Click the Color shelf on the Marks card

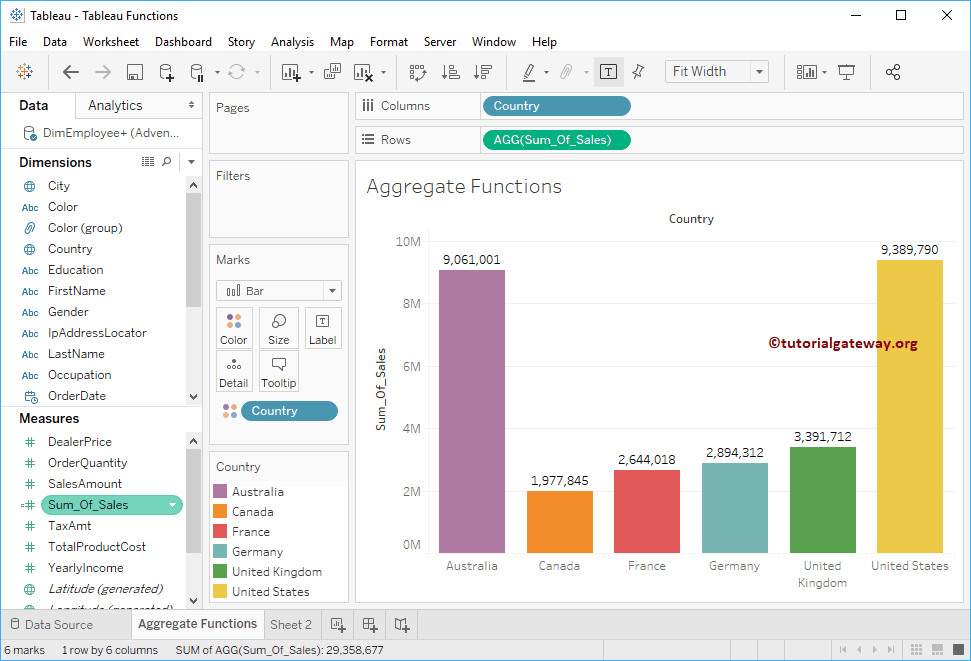click(x=233, y=328)
